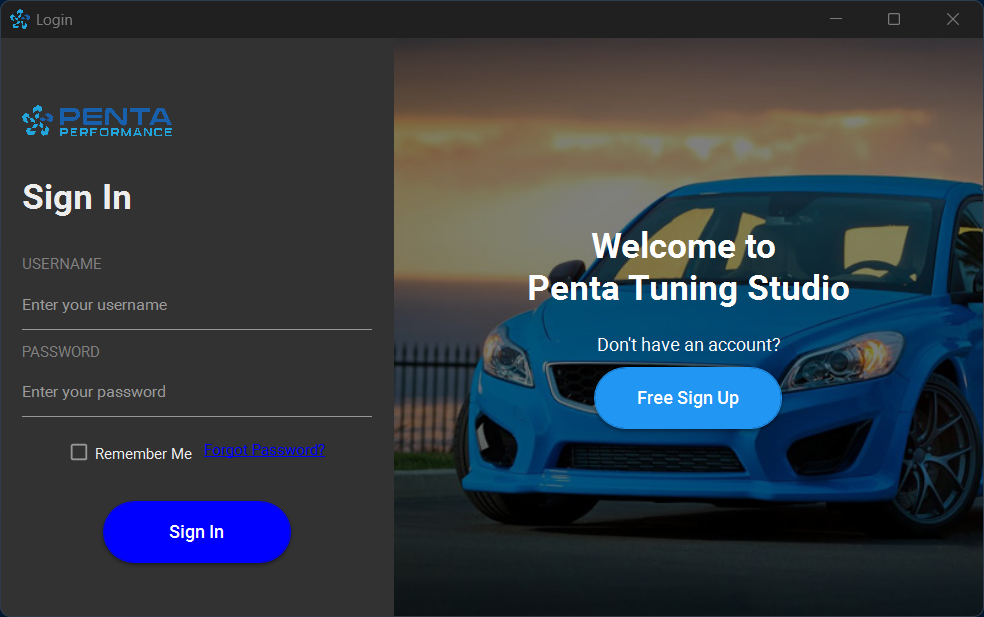Click the Penta Performance logo

pyautogui.click(x=96, y=119)
